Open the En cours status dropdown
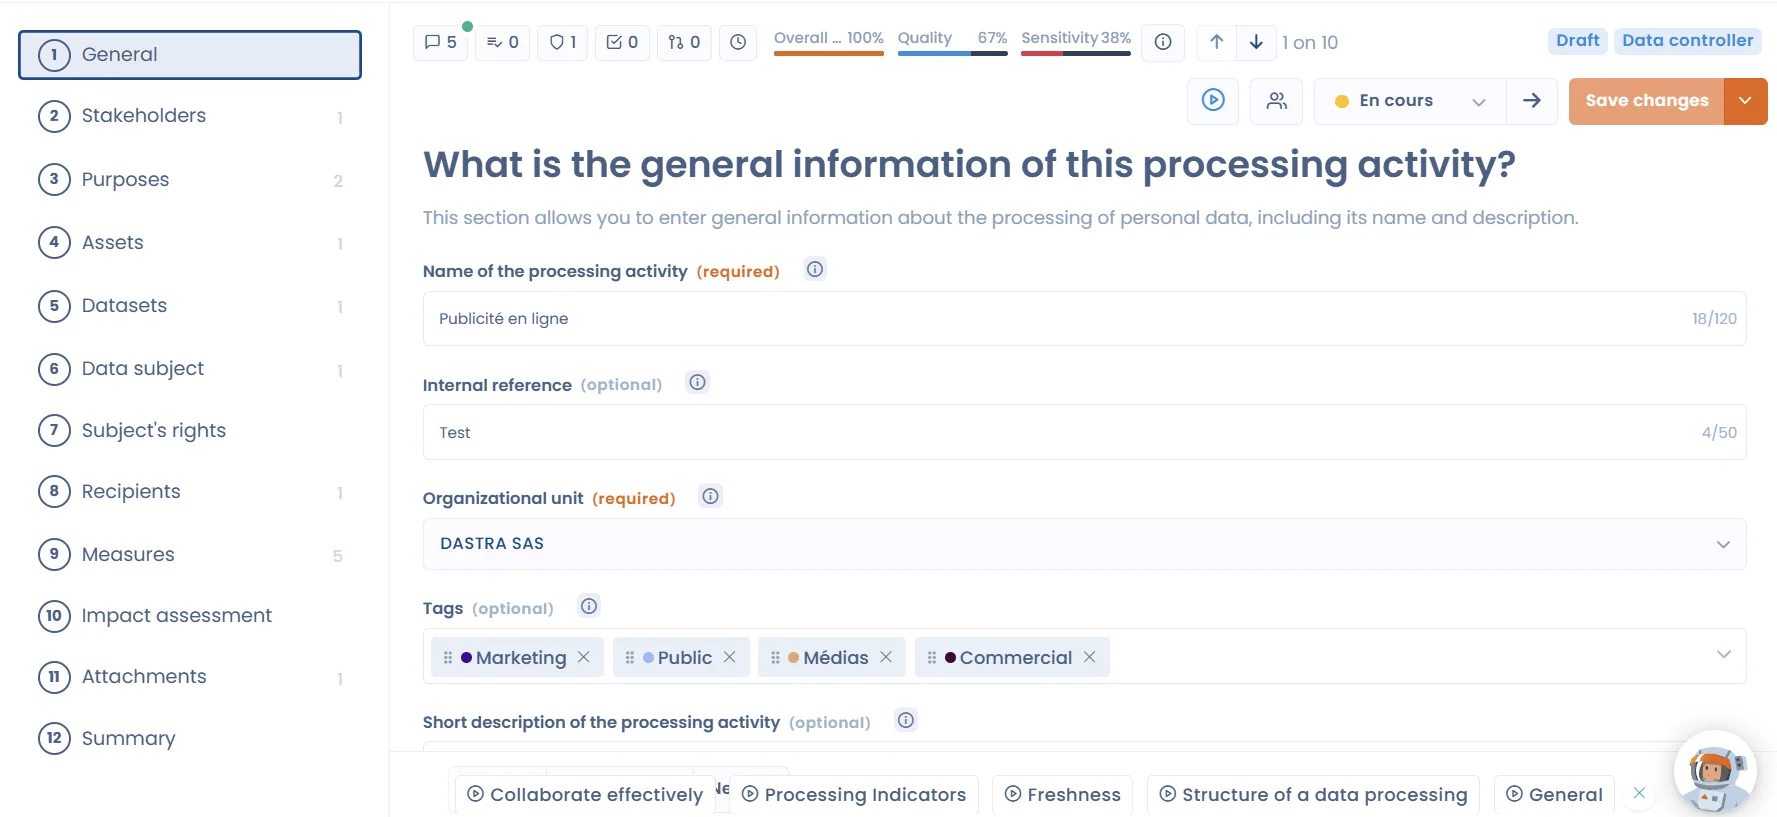Image resolution: width=1777 pixels, height=817 pixels. point(1410,100)
